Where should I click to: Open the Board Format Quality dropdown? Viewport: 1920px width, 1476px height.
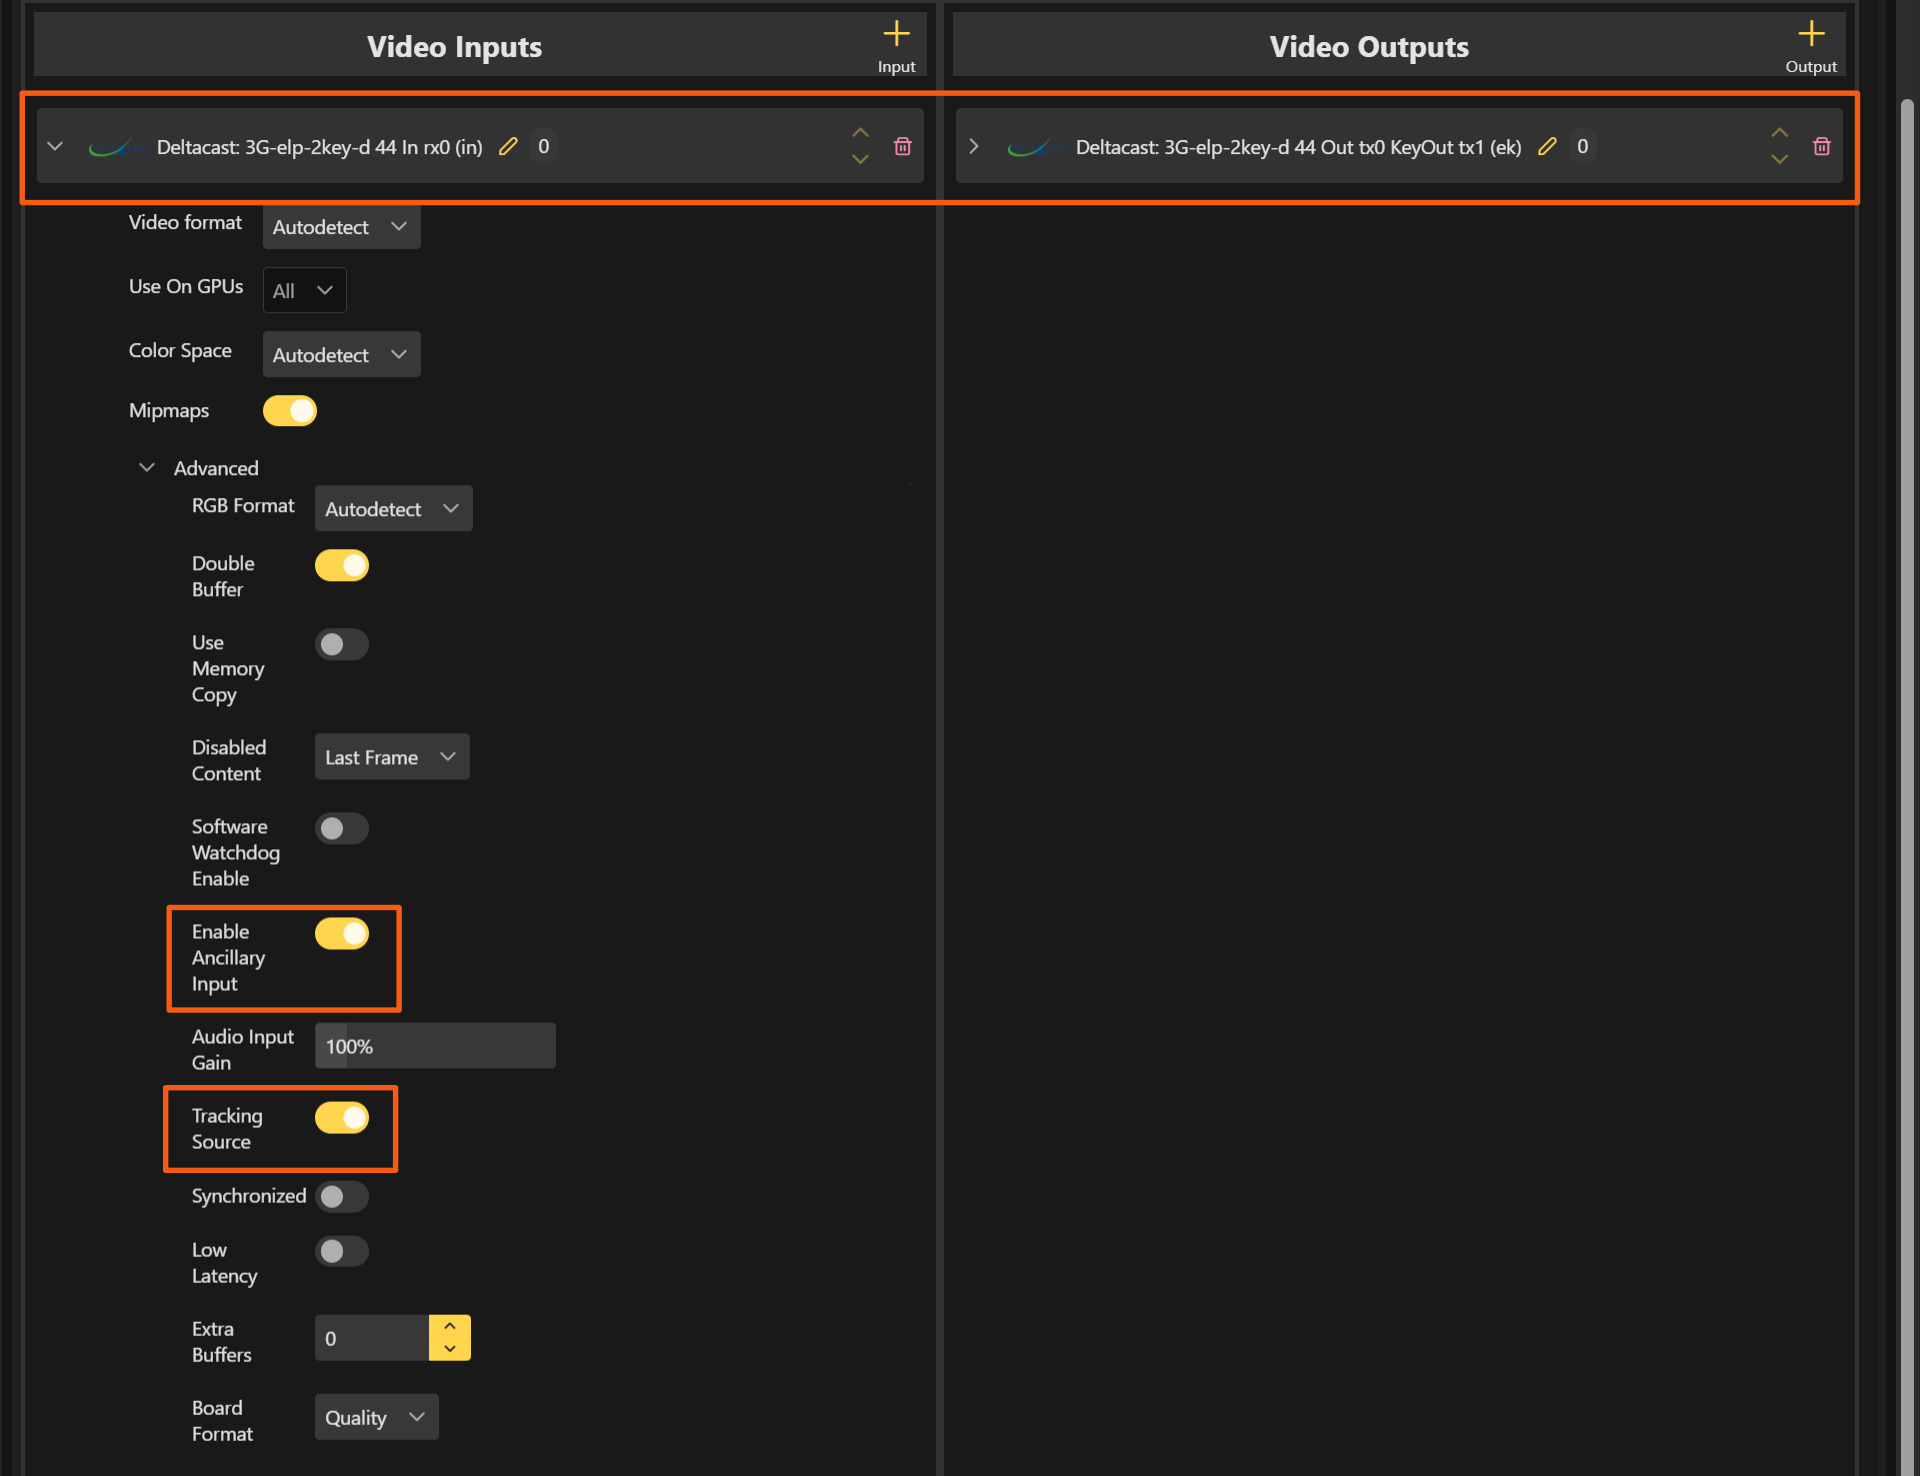[376, 1417]
